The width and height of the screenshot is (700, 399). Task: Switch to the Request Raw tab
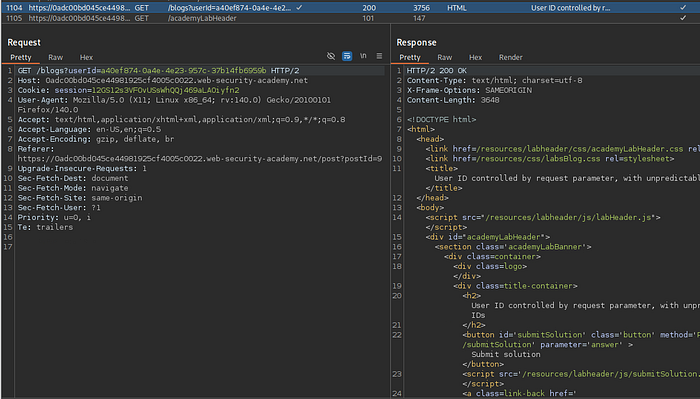tap(55, 57)
